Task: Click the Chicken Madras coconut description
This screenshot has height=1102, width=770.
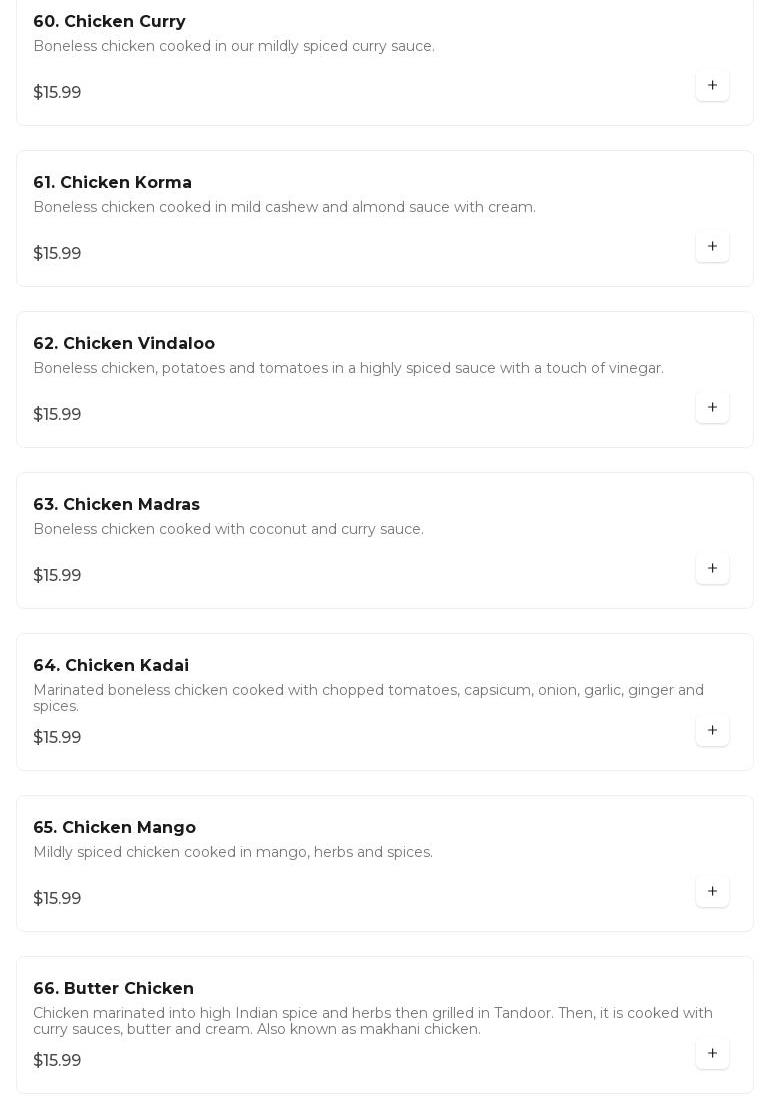Action: [228, 529]
